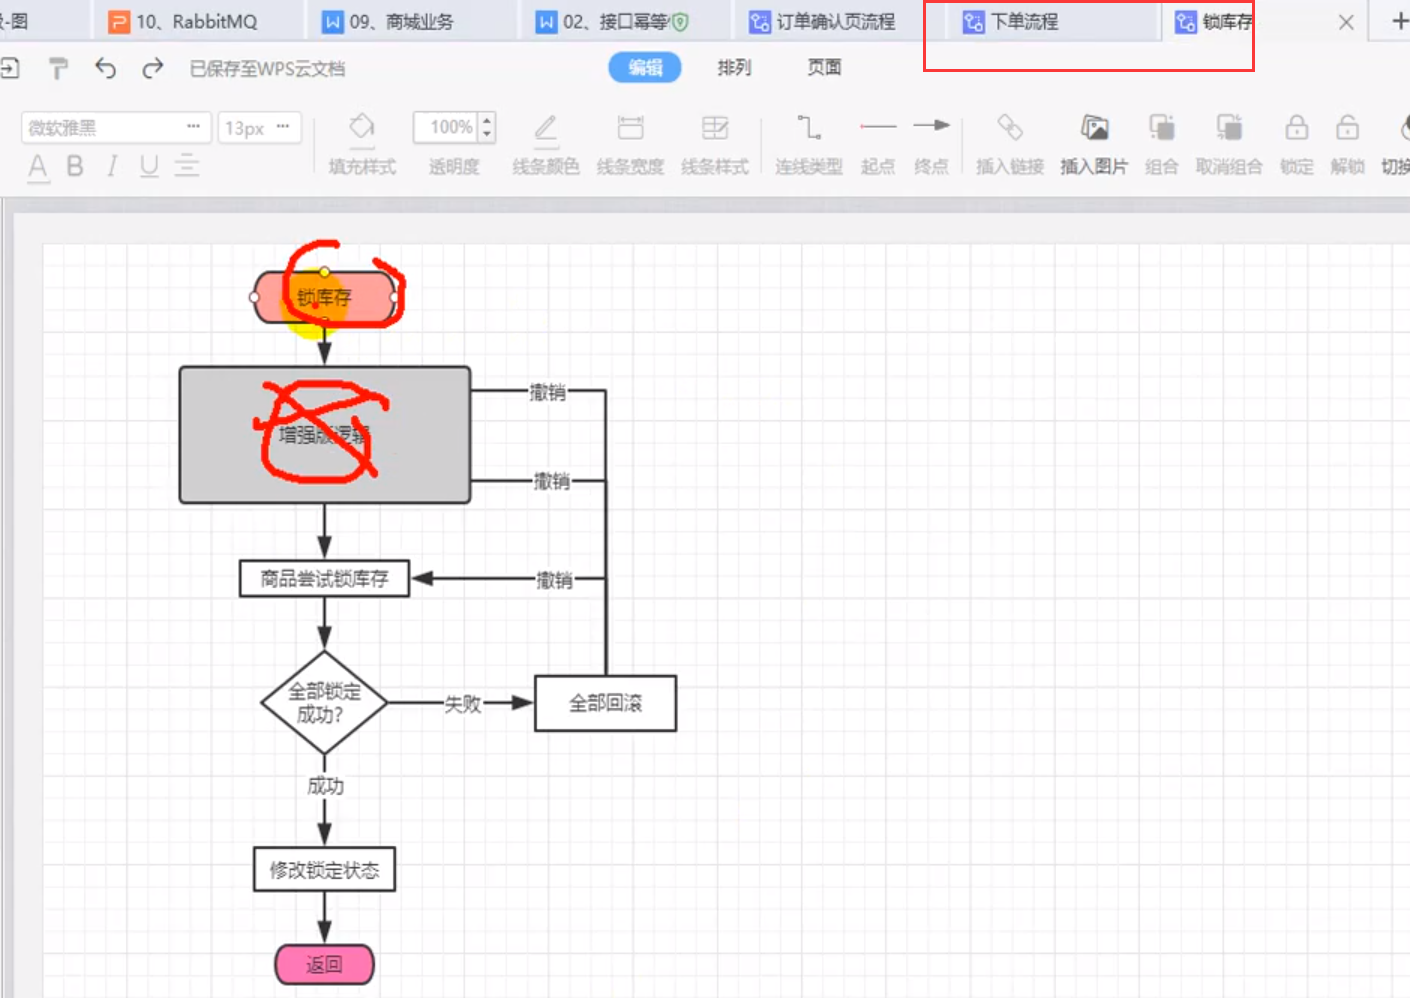
Task: Click the 插入链接 insert link icon
Action: pyautogui.click(x=1010, y=128)
